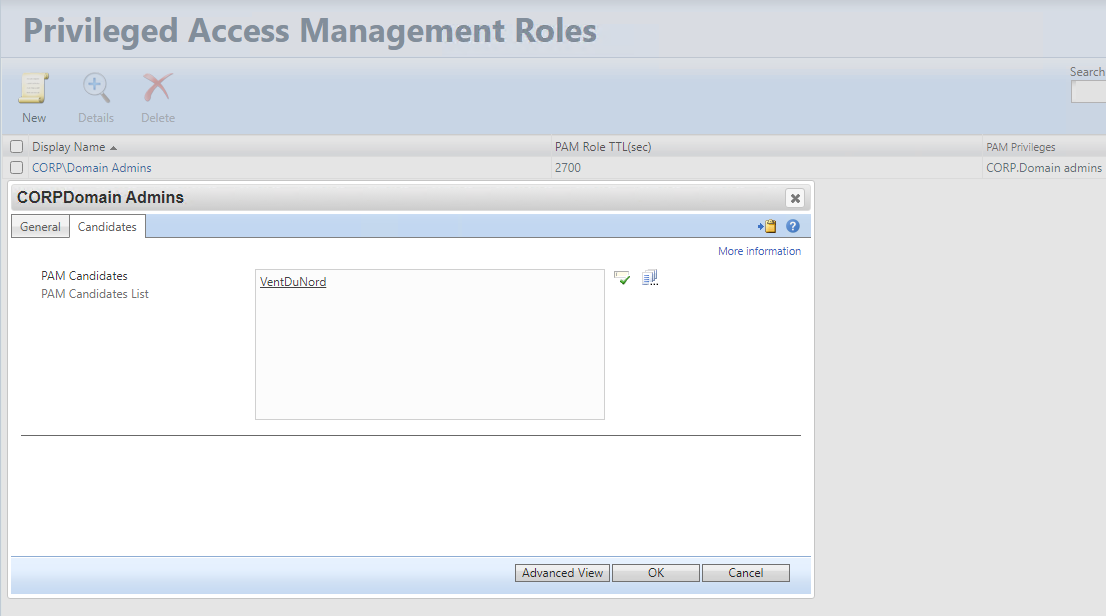The height and width of the screenshot is (616, 1106).
Task: Click the Advanced View button
Action: (x=562, y=573)
